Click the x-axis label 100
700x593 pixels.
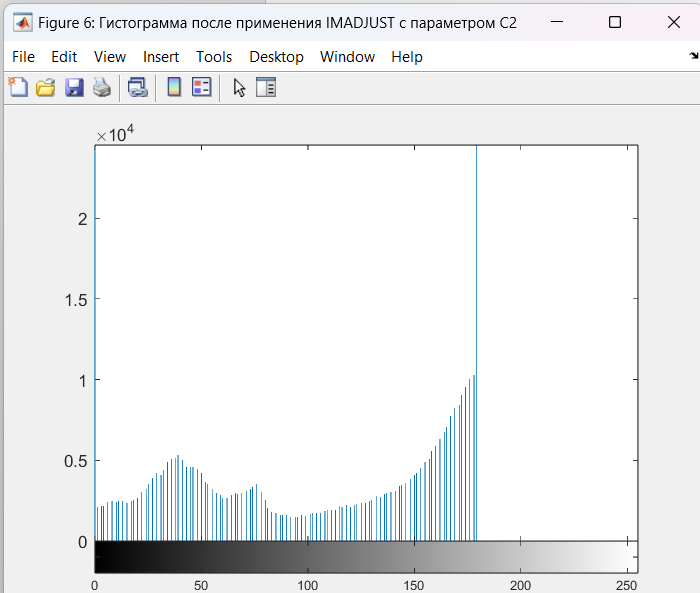click(308, 585)
